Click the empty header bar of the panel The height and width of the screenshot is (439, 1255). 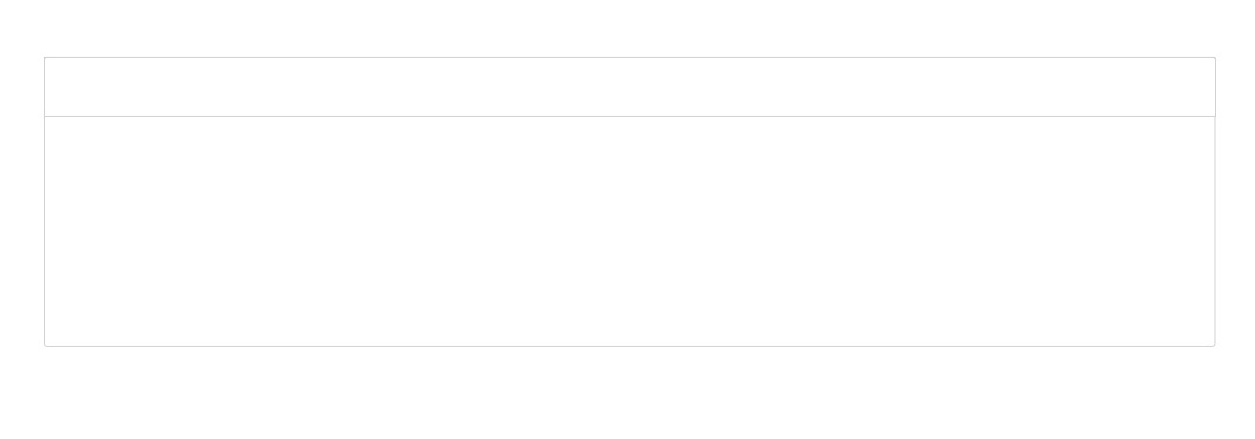click(629, 87)
